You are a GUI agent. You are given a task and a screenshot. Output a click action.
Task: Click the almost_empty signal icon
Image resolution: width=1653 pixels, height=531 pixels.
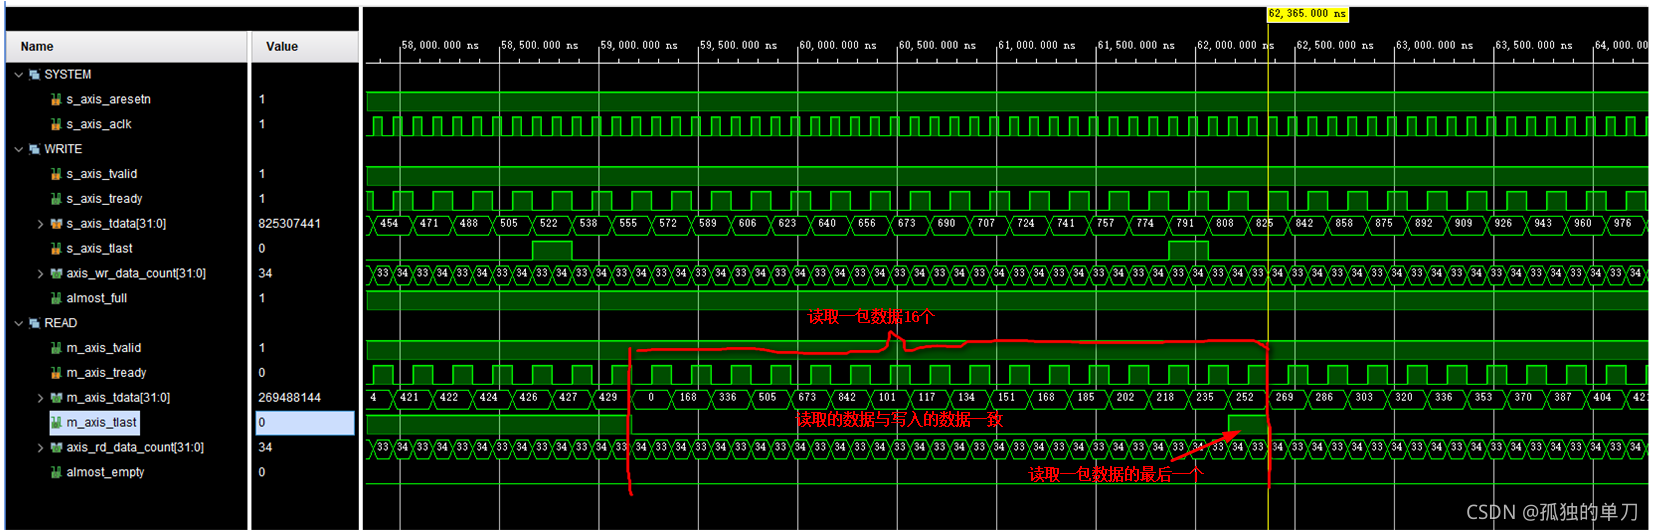point(56,472)
